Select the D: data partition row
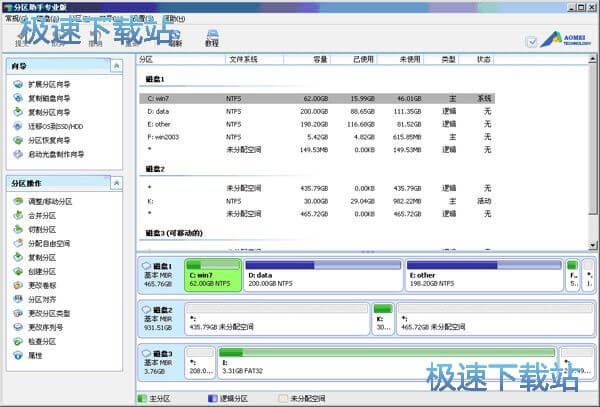 (x=317, y=111)
